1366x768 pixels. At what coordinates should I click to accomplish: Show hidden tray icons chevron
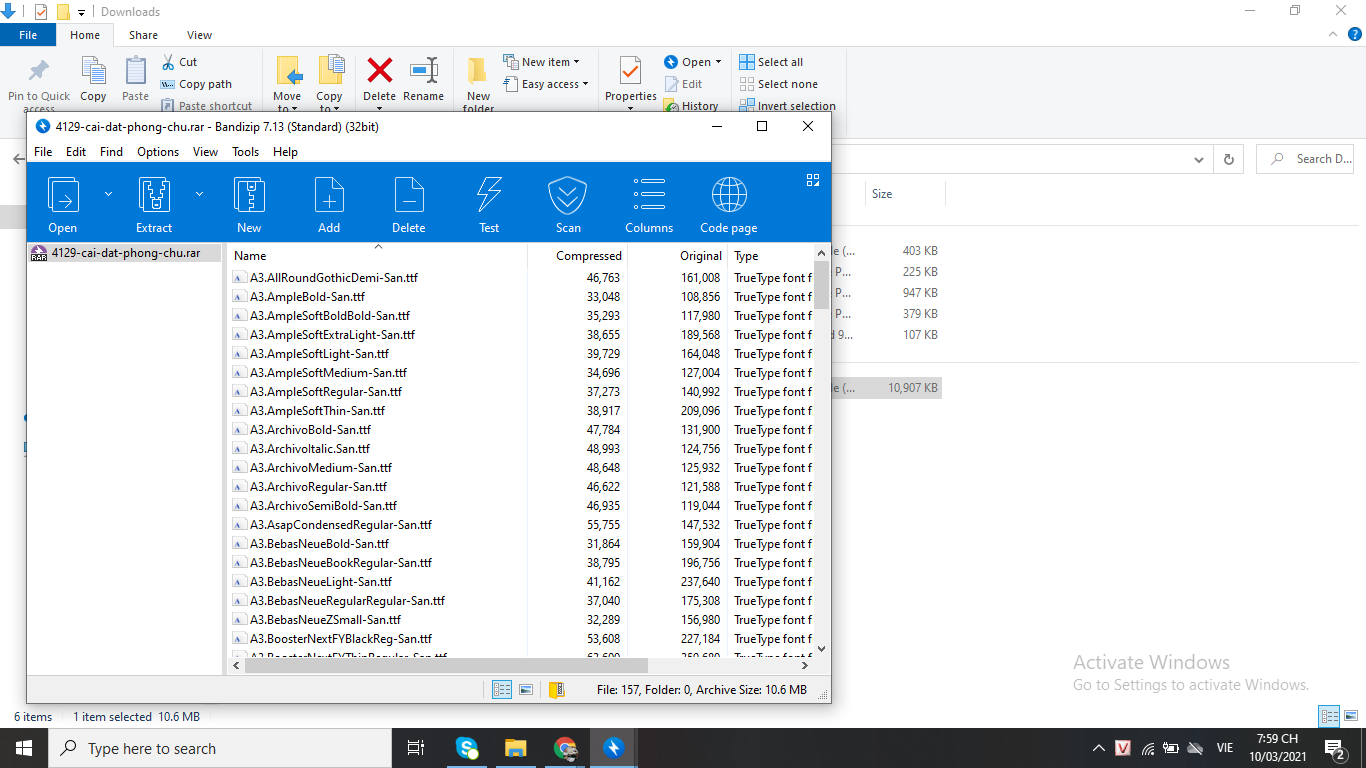(x=1098, y=748)
